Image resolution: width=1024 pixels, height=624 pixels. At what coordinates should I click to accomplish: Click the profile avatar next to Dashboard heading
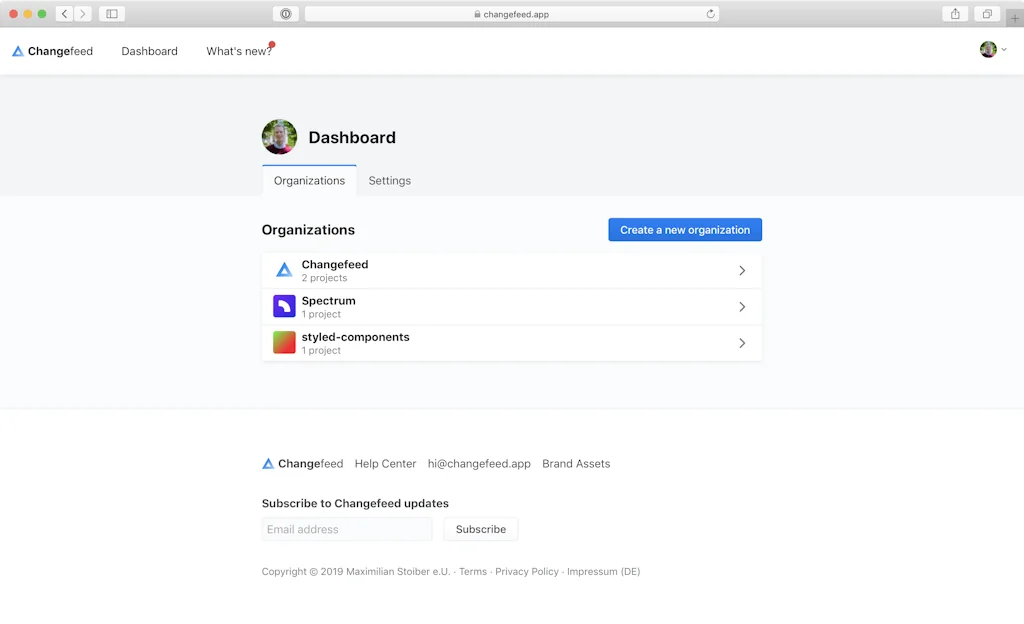click(x=279, y=137)
